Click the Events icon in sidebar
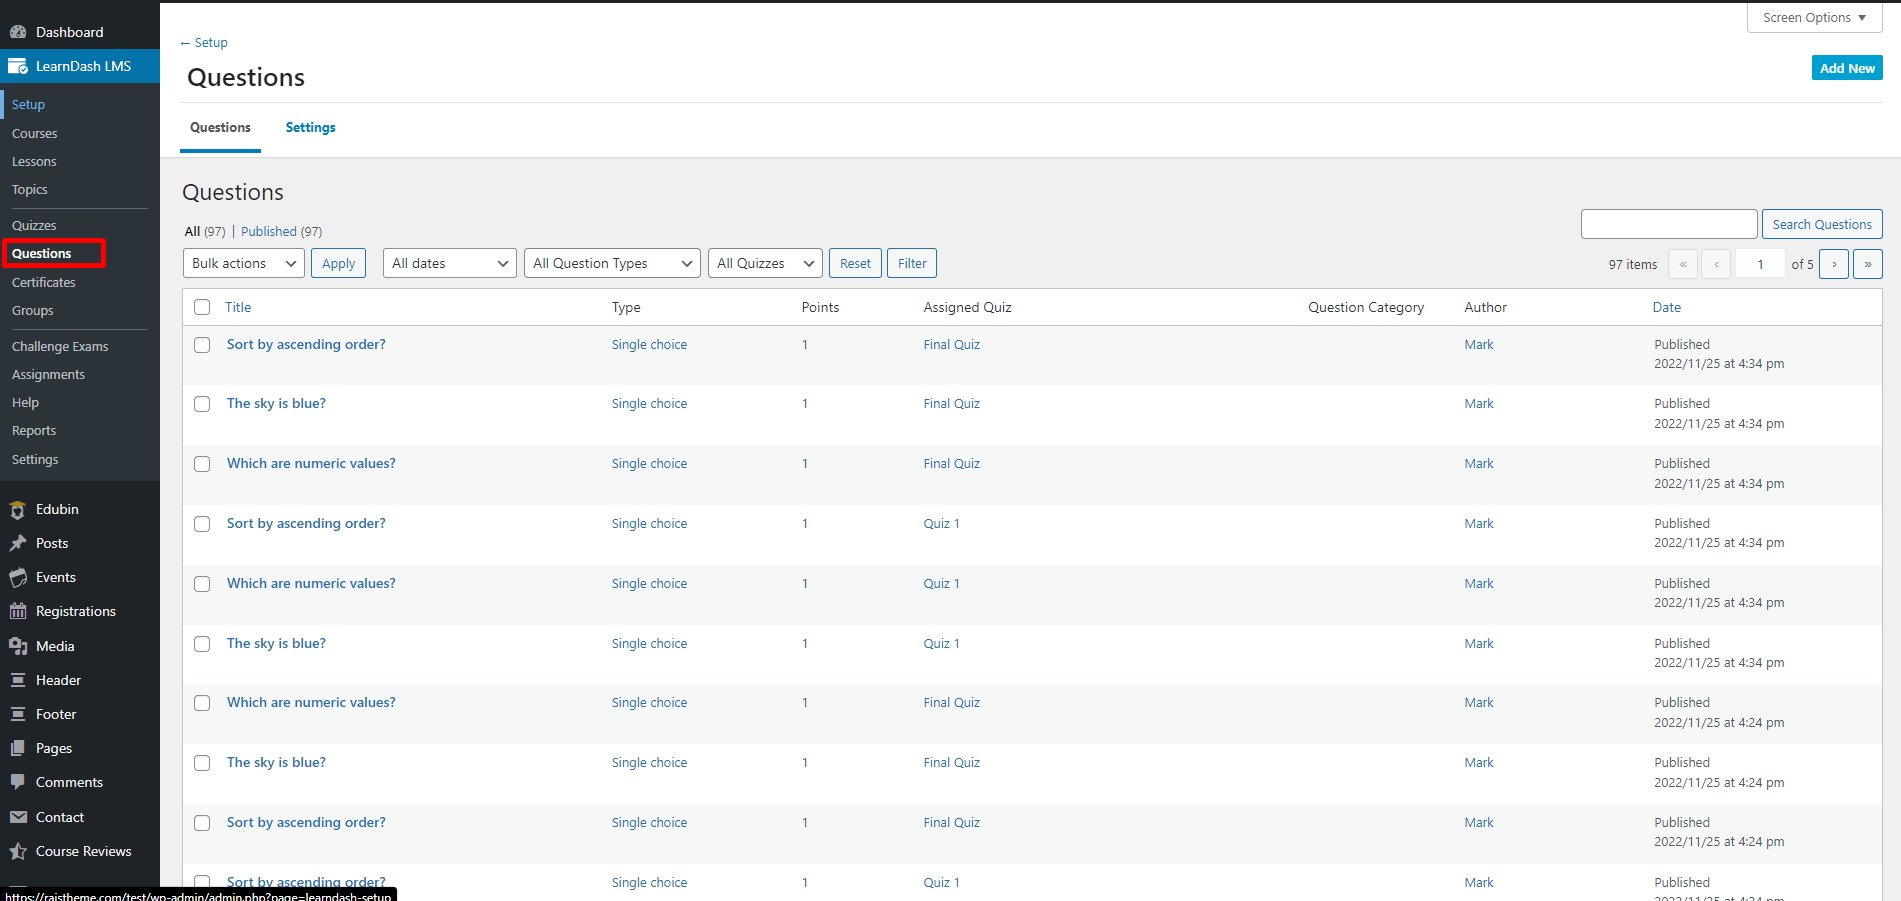The height and width of the screenshot is (901, 1901). (x=18, y=578)
